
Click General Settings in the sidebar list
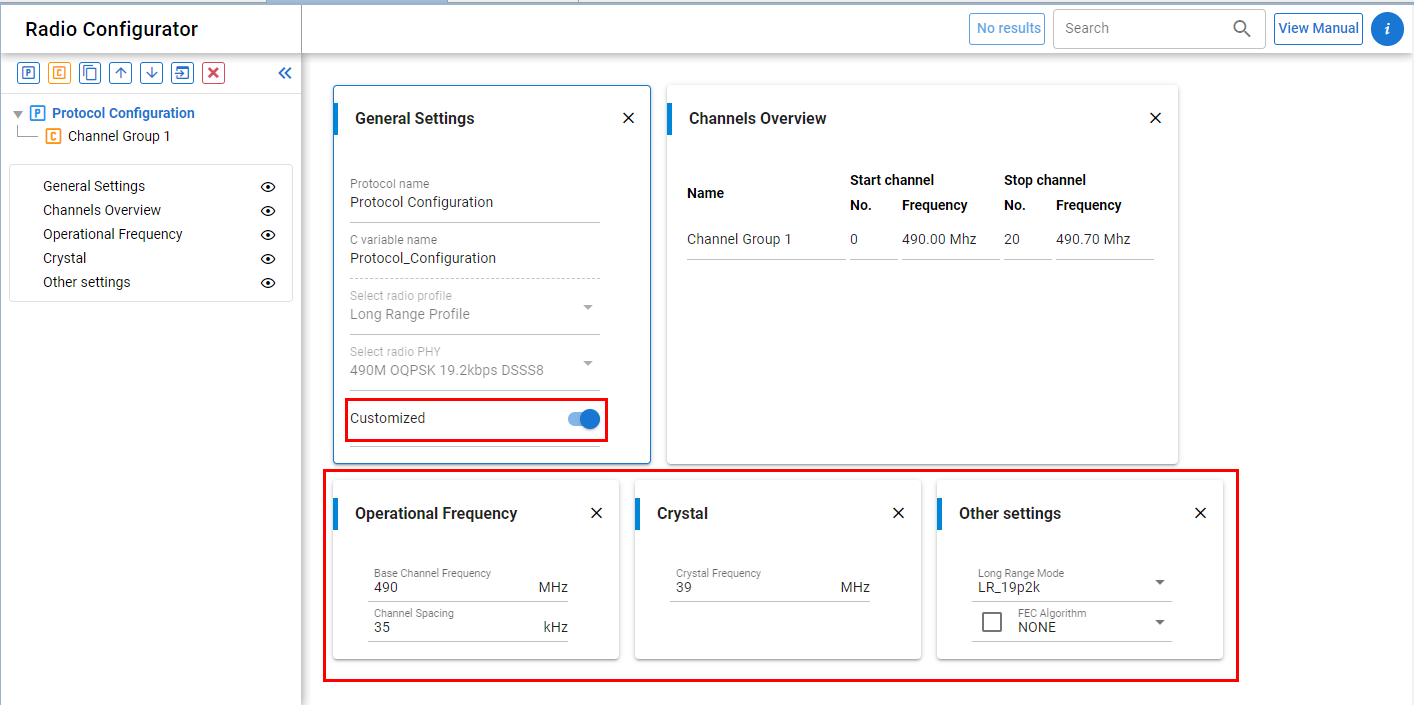94,186
